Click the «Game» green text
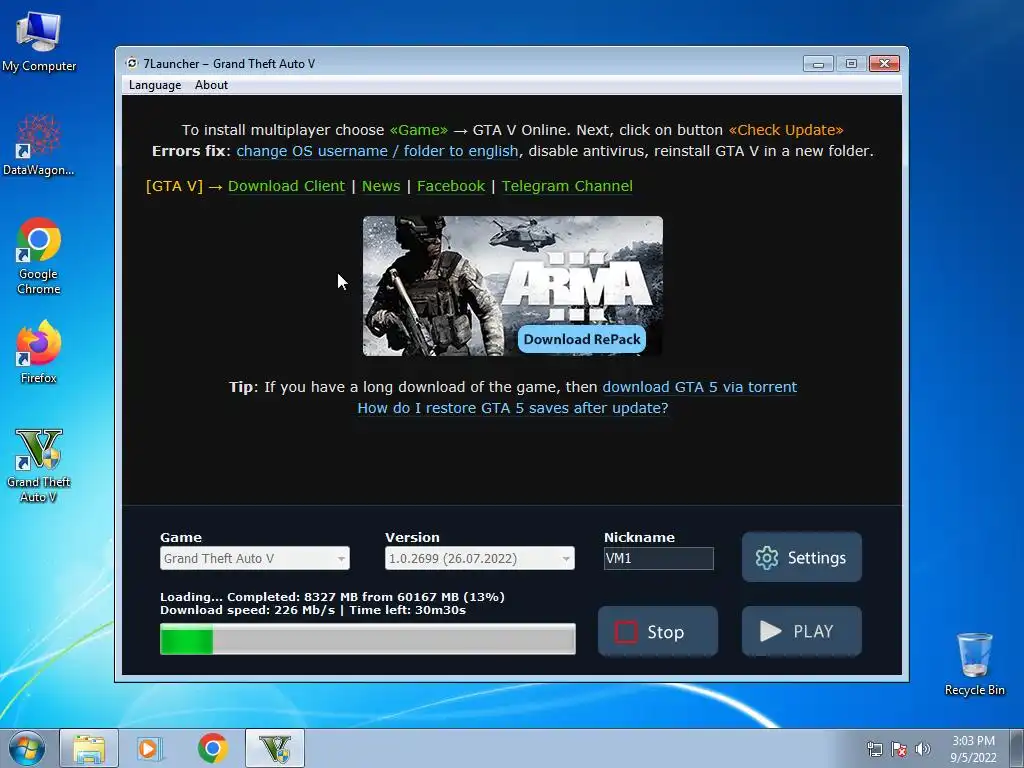The width and height of the screenshot is (1024, 768). coord(419,130)
